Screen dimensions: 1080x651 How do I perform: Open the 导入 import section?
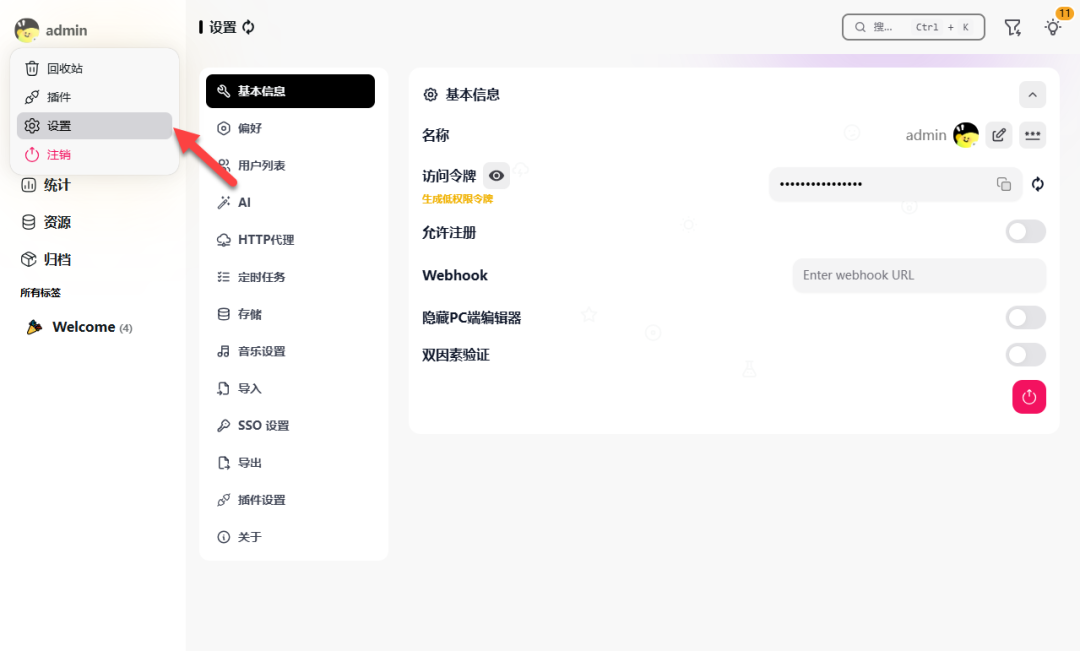point(290,389)
